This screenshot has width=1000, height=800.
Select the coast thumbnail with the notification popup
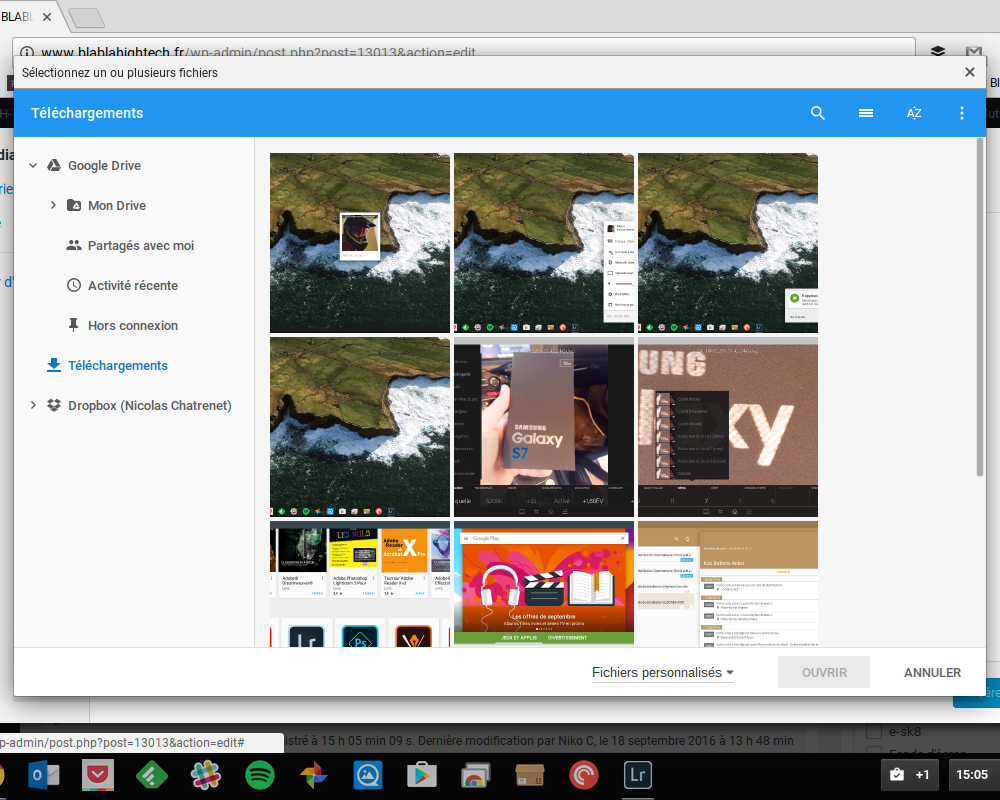(x=728, y=243)
